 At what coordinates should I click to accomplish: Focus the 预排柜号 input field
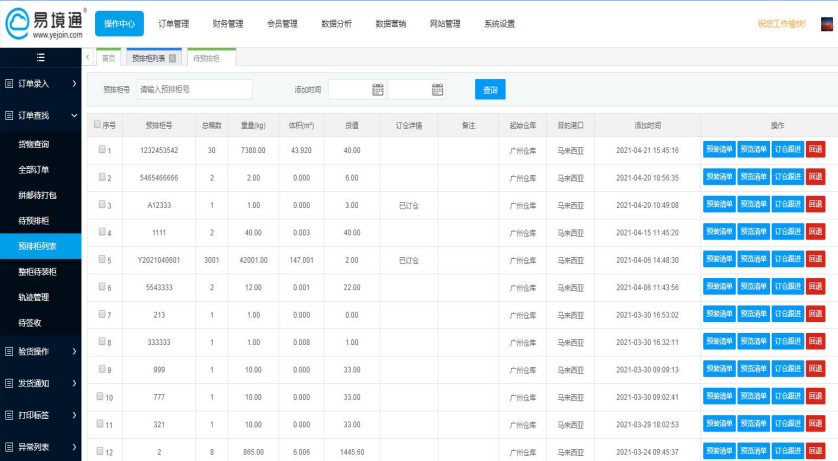(195, 90)
